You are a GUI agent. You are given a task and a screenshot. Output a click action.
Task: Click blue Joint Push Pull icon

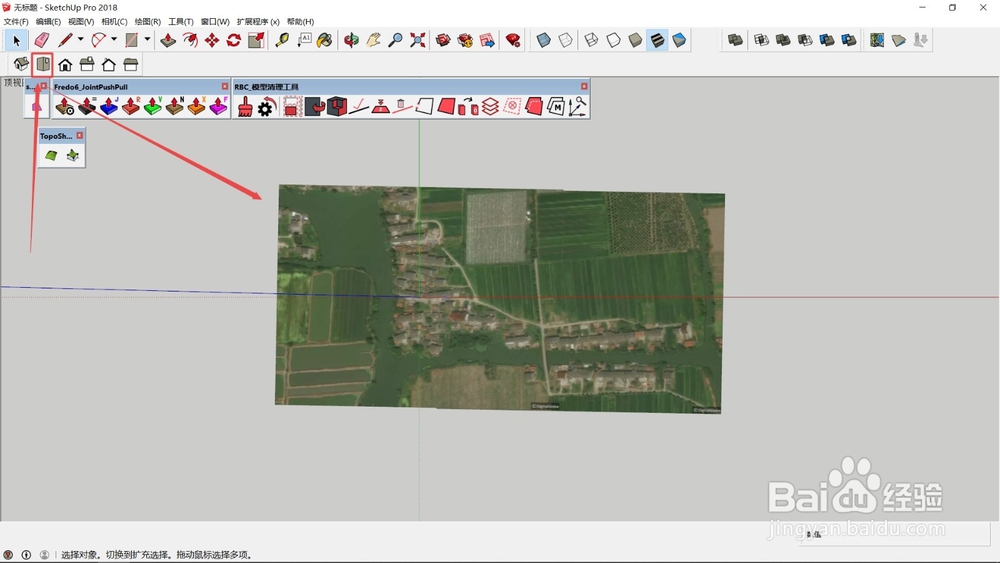(x=109, y=106)
